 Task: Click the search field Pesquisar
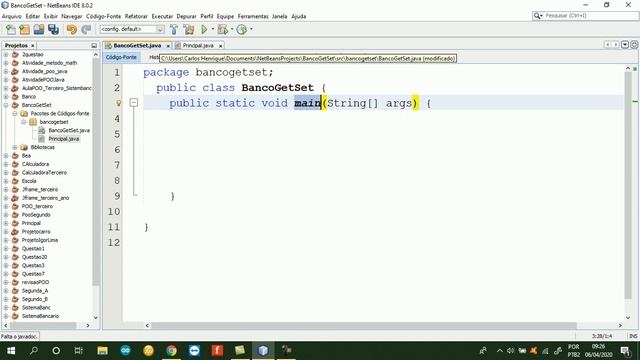586,16
